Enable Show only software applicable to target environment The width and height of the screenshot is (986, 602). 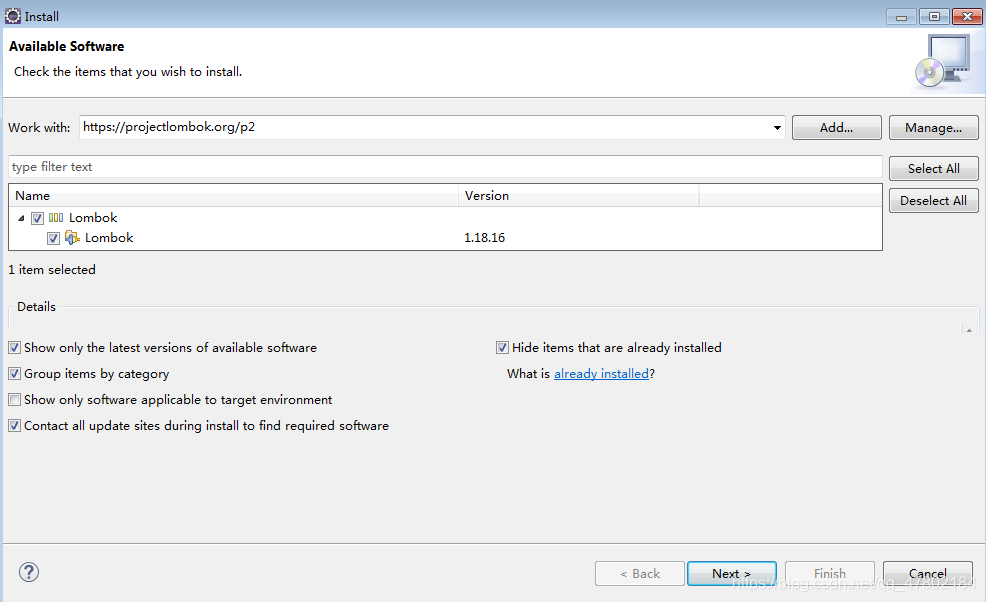pos(14,399)
